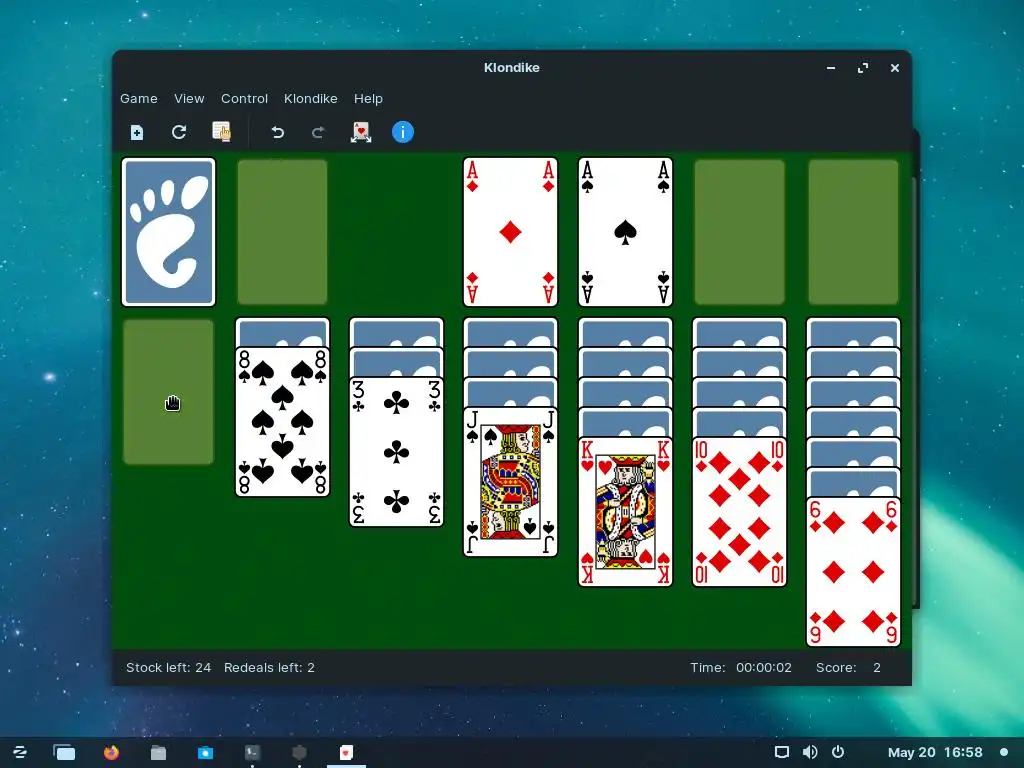The image size is (1024, 768).
Task: Select the empty first tableau column
Action: click(168, 392)
